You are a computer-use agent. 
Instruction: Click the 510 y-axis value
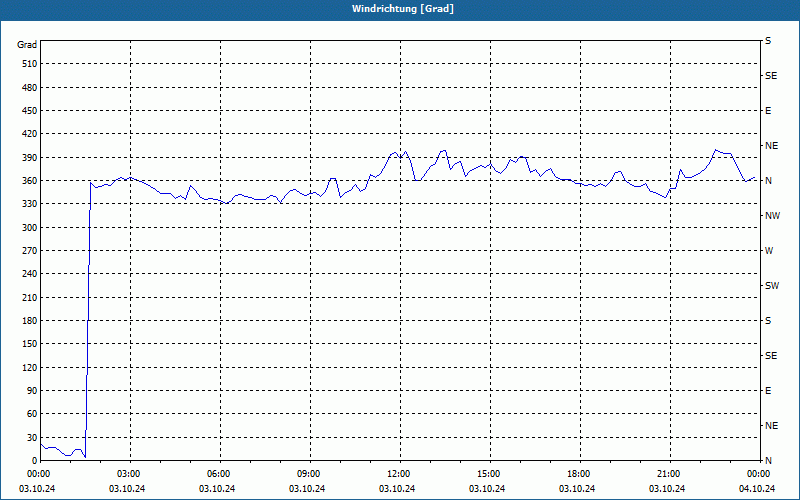[x=30, y=64]
